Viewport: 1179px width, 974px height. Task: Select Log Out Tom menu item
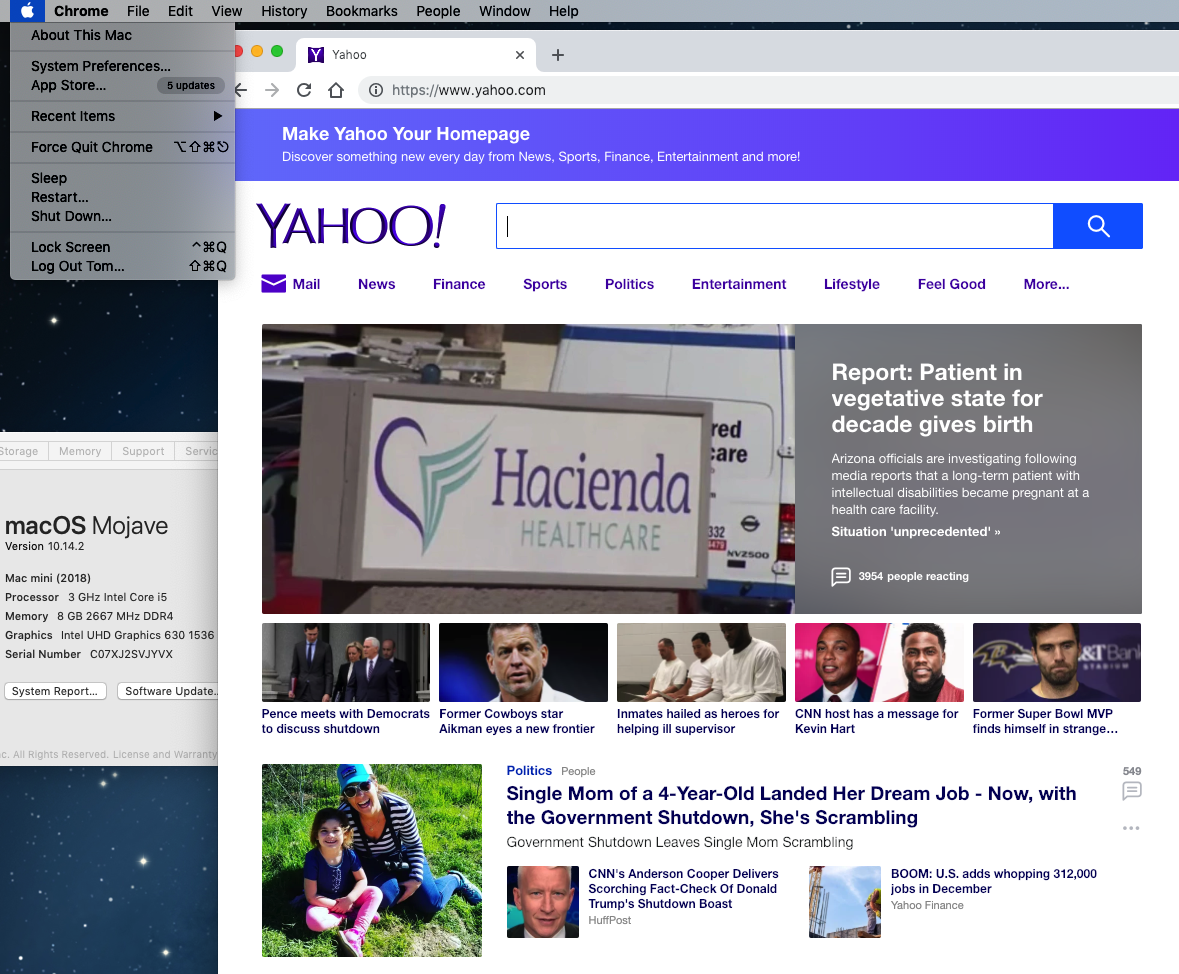click(x=123, y=266)
